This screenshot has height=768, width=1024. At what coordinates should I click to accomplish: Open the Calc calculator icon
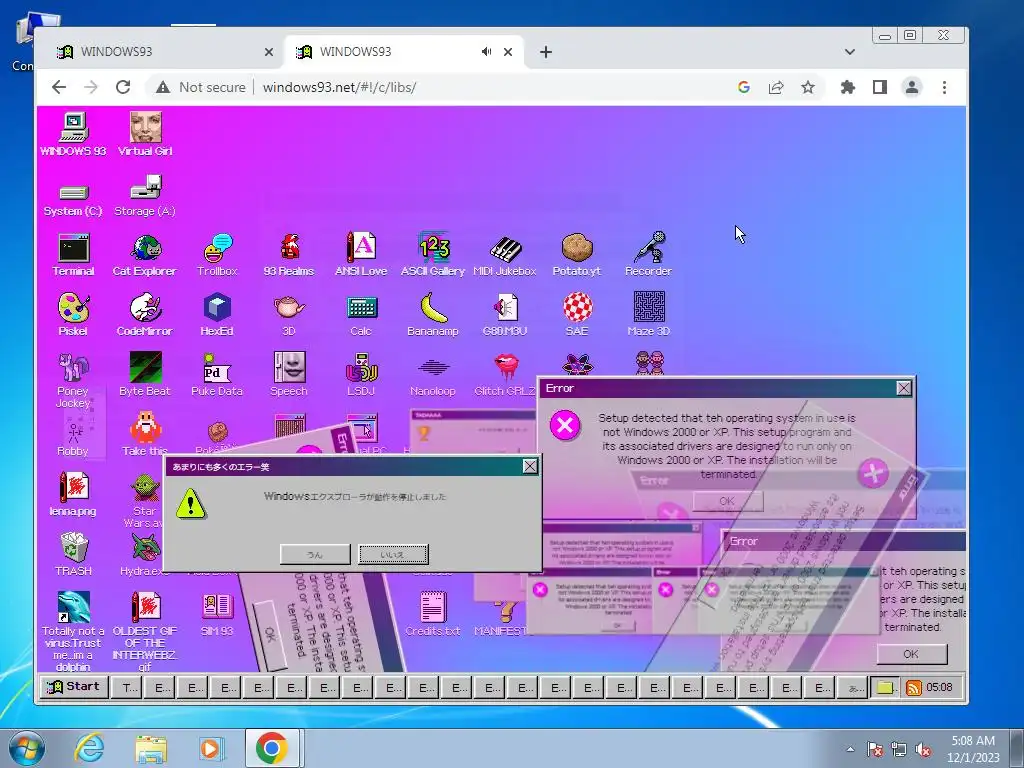[361, 308]
